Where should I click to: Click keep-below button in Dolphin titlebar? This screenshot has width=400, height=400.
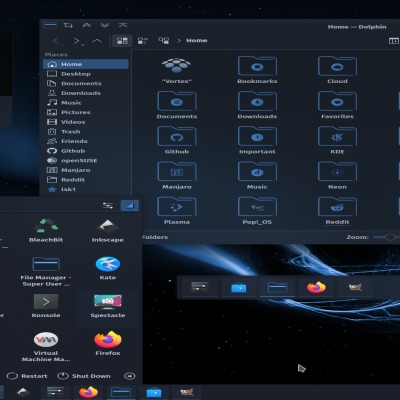click(x=105, y=25)
